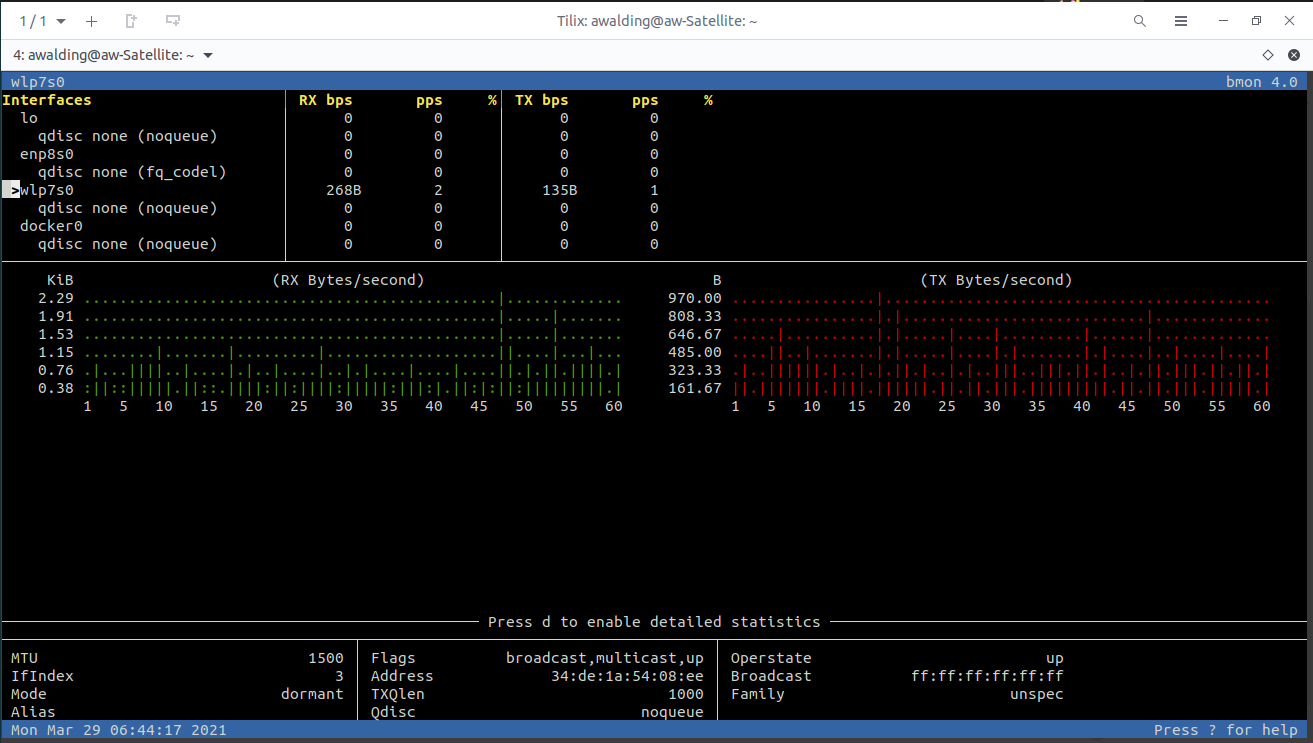This screenshot has height=743, width=1313.
Task: Click the Press ? for help text
Action: tap(1225, 730)
